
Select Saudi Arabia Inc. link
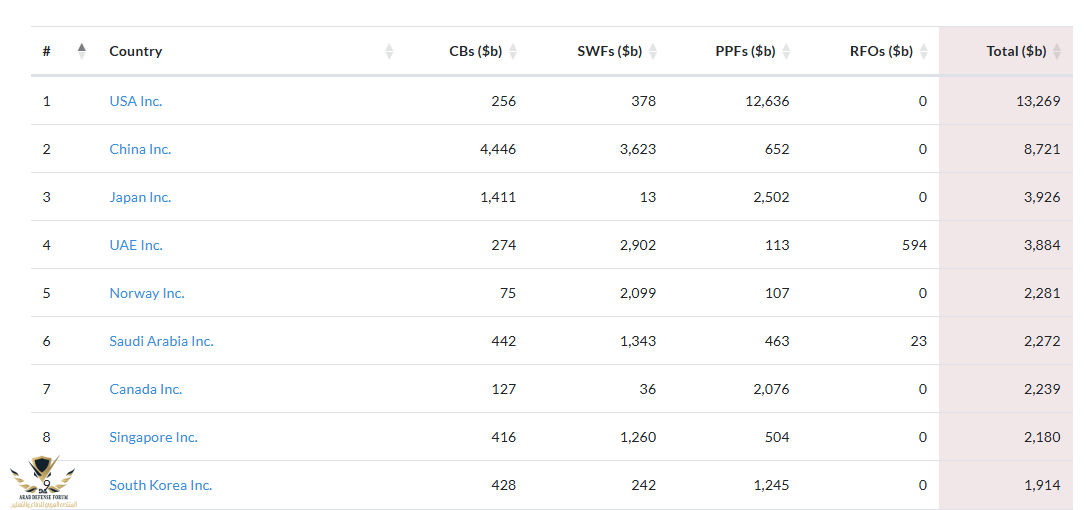[x=161, y=341]
